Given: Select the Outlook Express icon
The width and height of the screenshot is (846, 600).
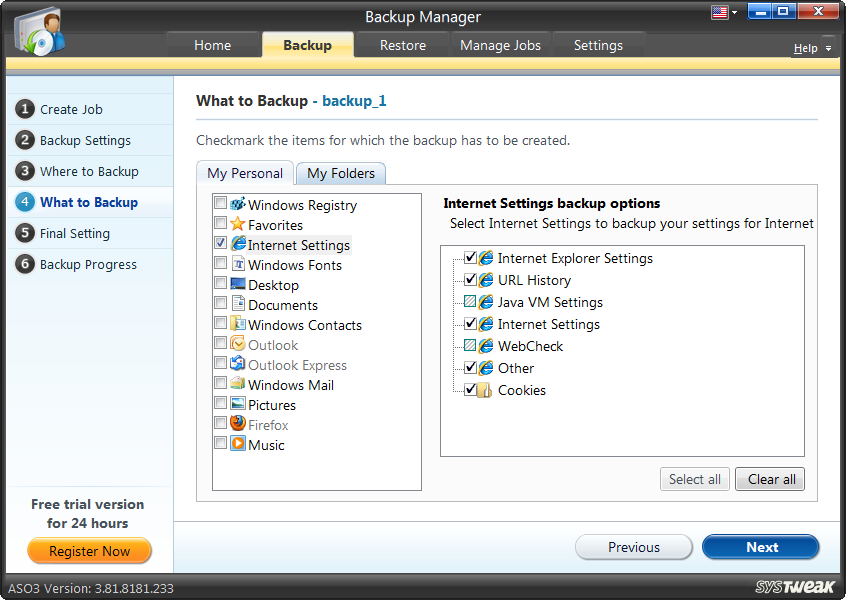Looking at the screenshot, I should (237, 365).
